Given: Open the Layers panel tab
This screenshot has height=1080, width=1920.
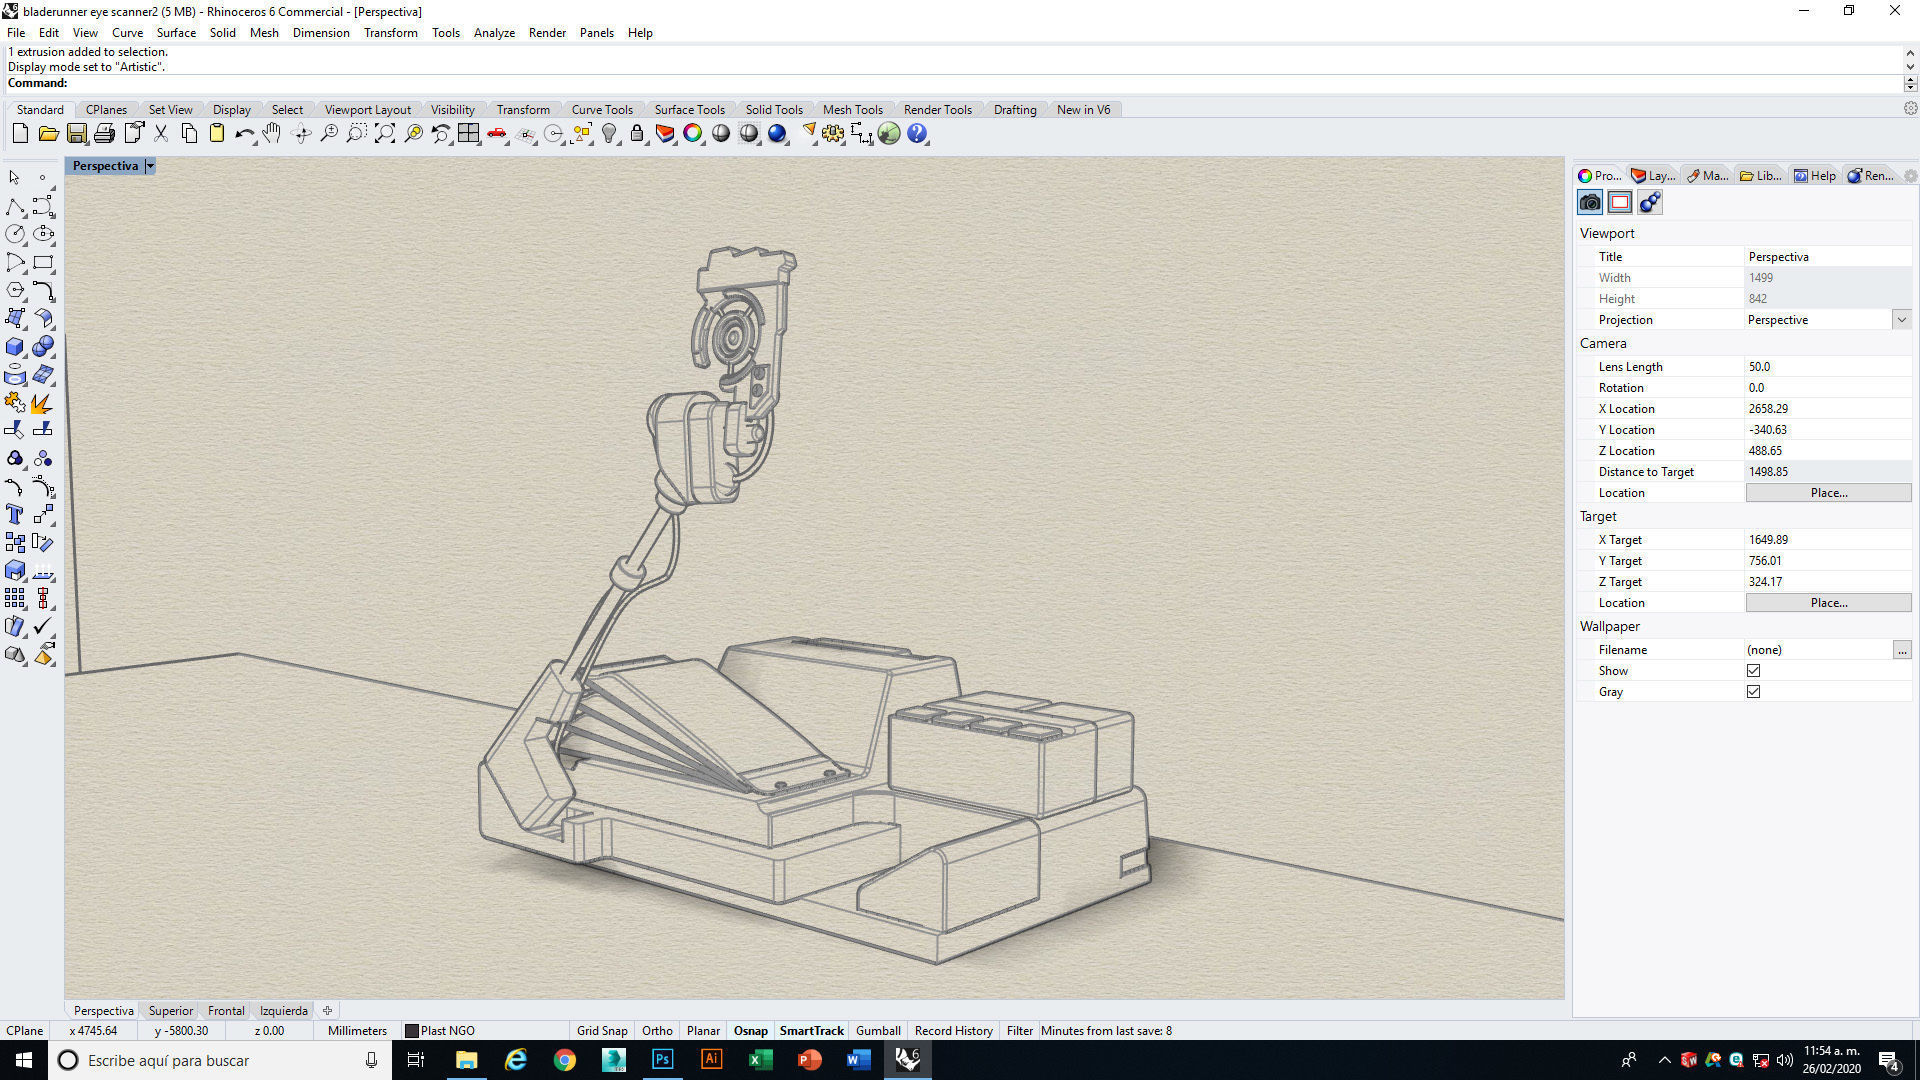Looking at the screenshot, I should click(1653, 176).
